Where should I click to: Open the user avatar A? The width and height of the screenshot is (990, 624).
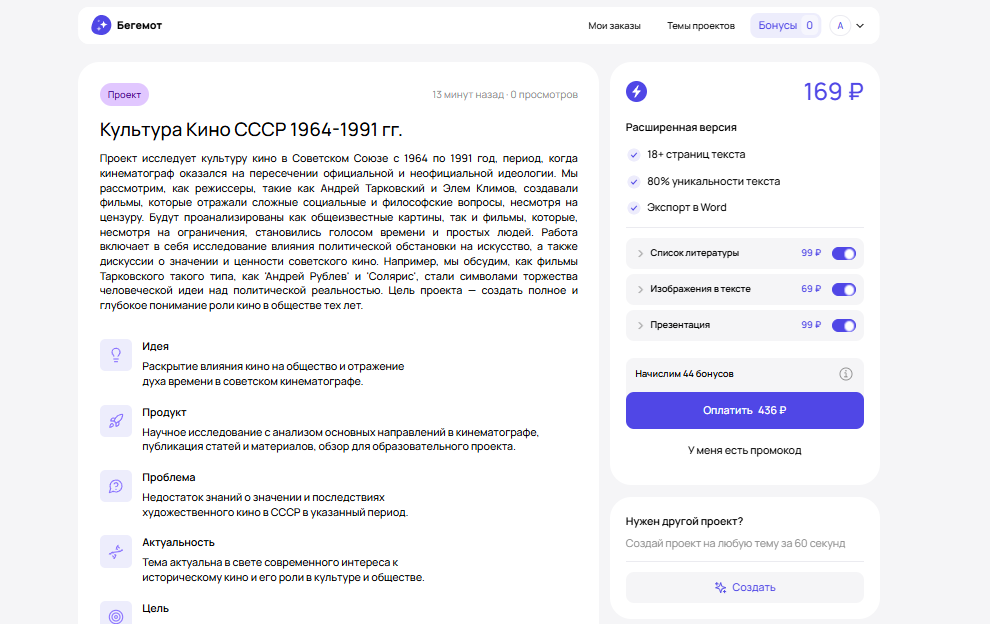coord(839,26)
